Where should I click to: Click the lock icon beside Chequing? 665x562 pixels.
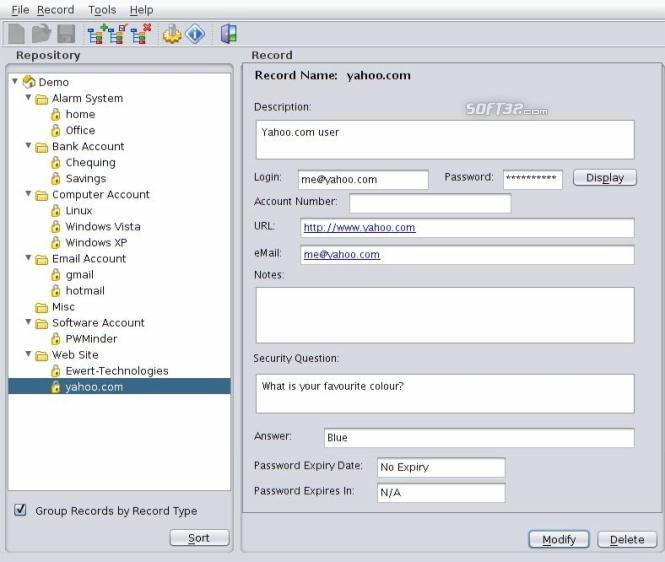tap(56, 162)
